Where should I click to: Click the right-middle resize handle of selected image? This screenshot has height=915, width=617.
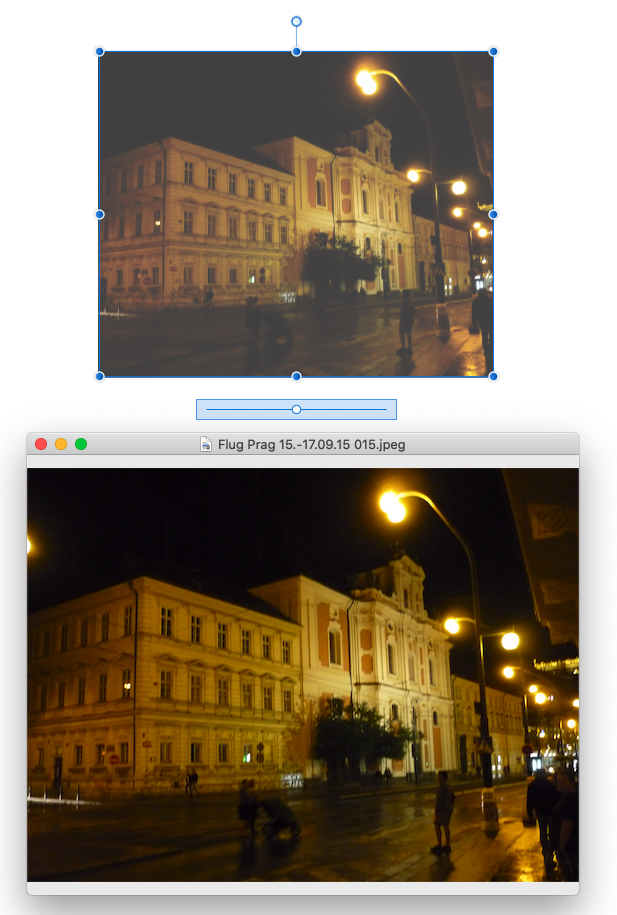pos(493,214)
